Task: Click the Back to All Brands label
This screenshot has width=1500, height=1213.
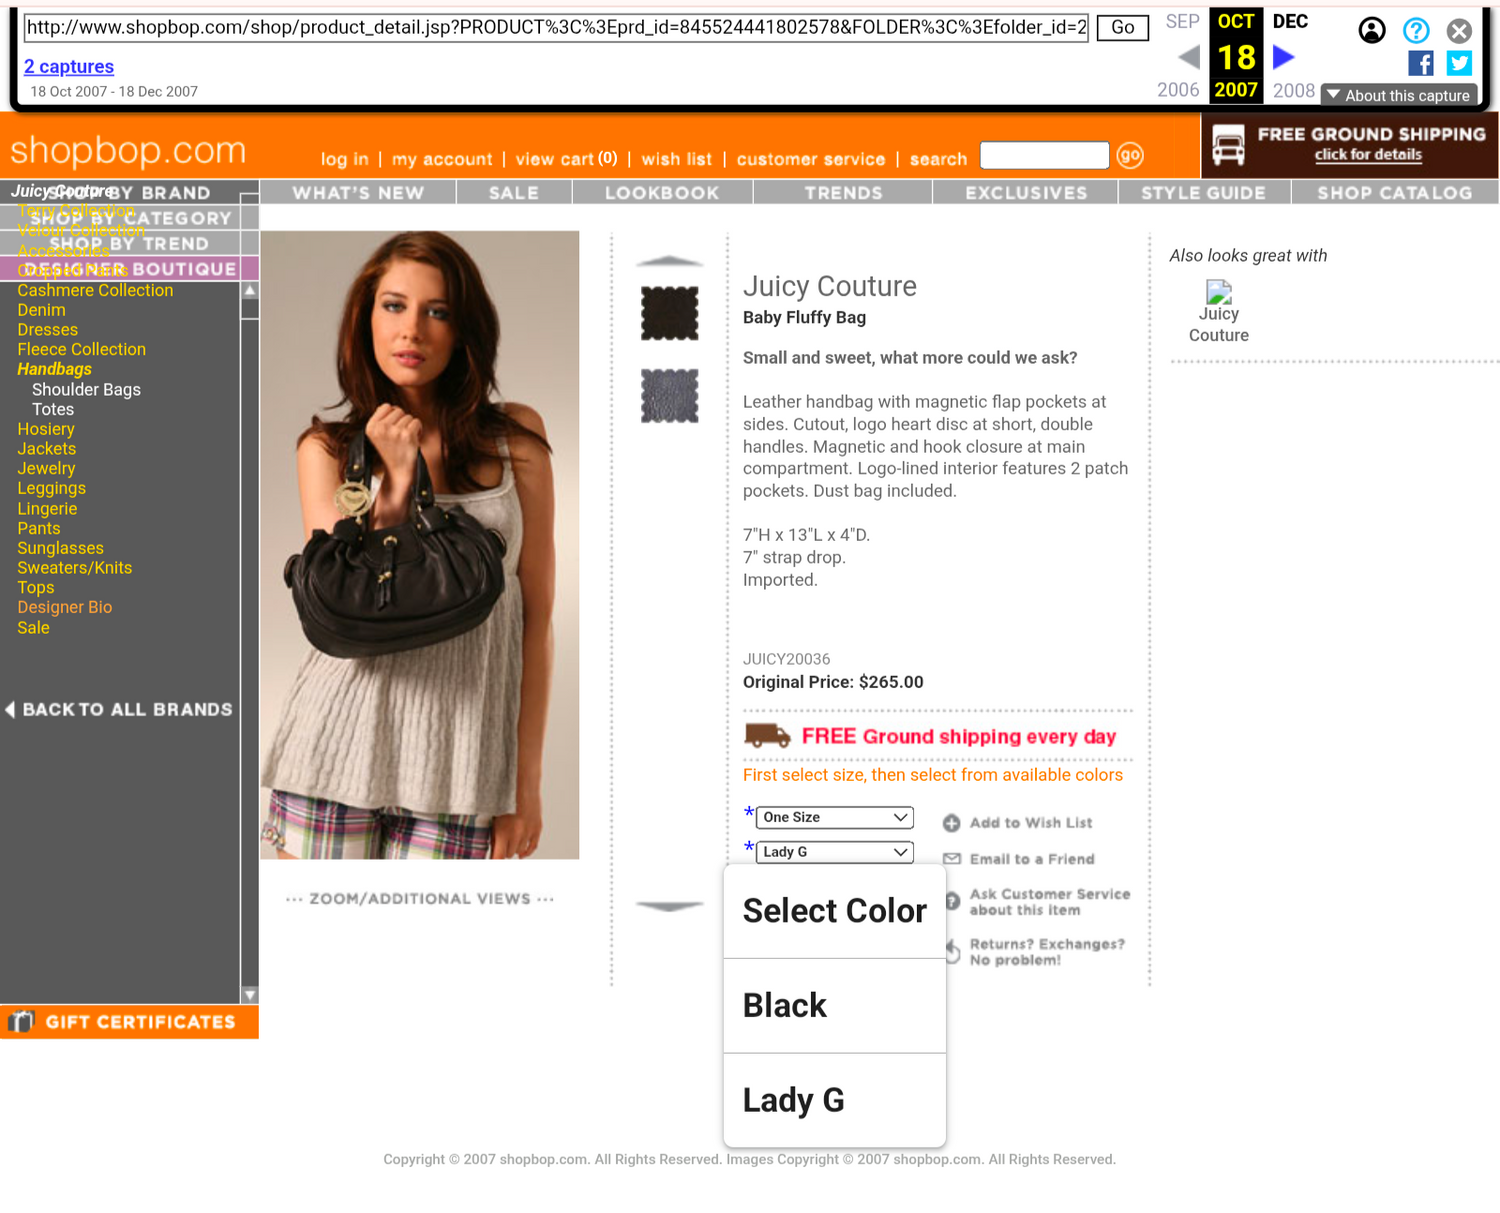Action: tap(127, 709)
